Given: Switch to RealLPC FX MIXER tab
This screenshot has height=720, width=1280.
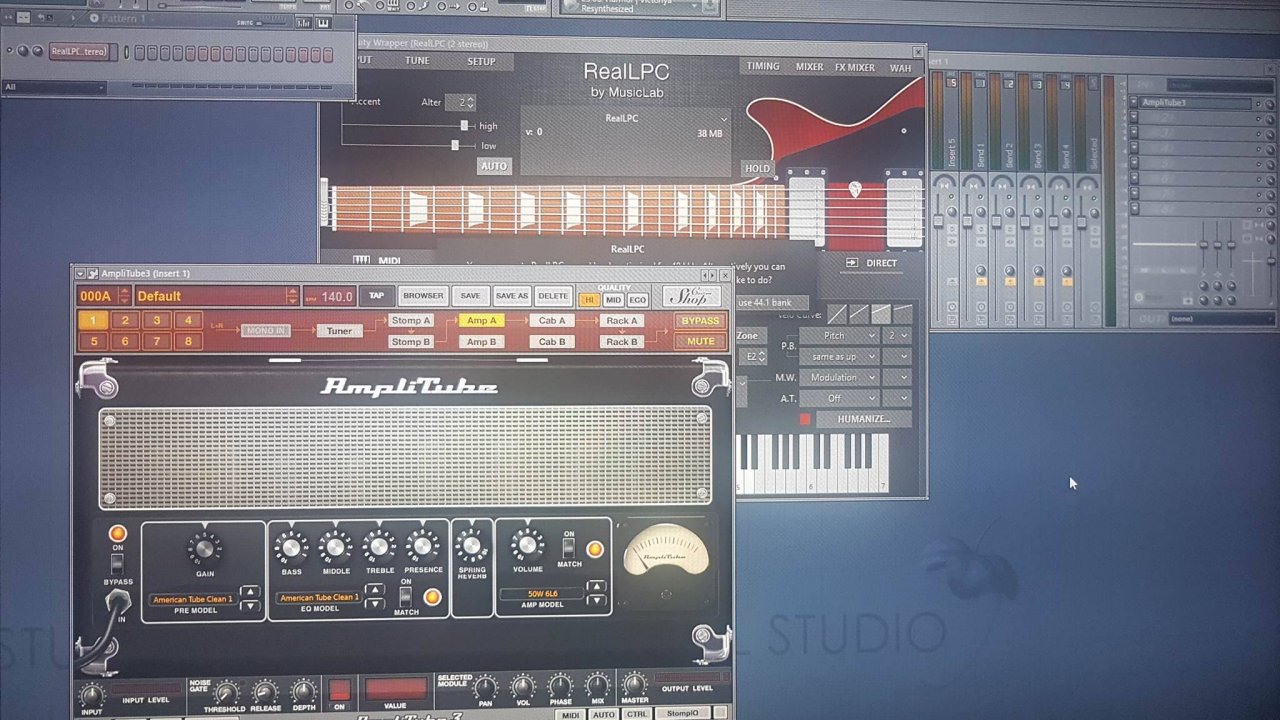Looking at the screenshot, I should click(854, 67).
